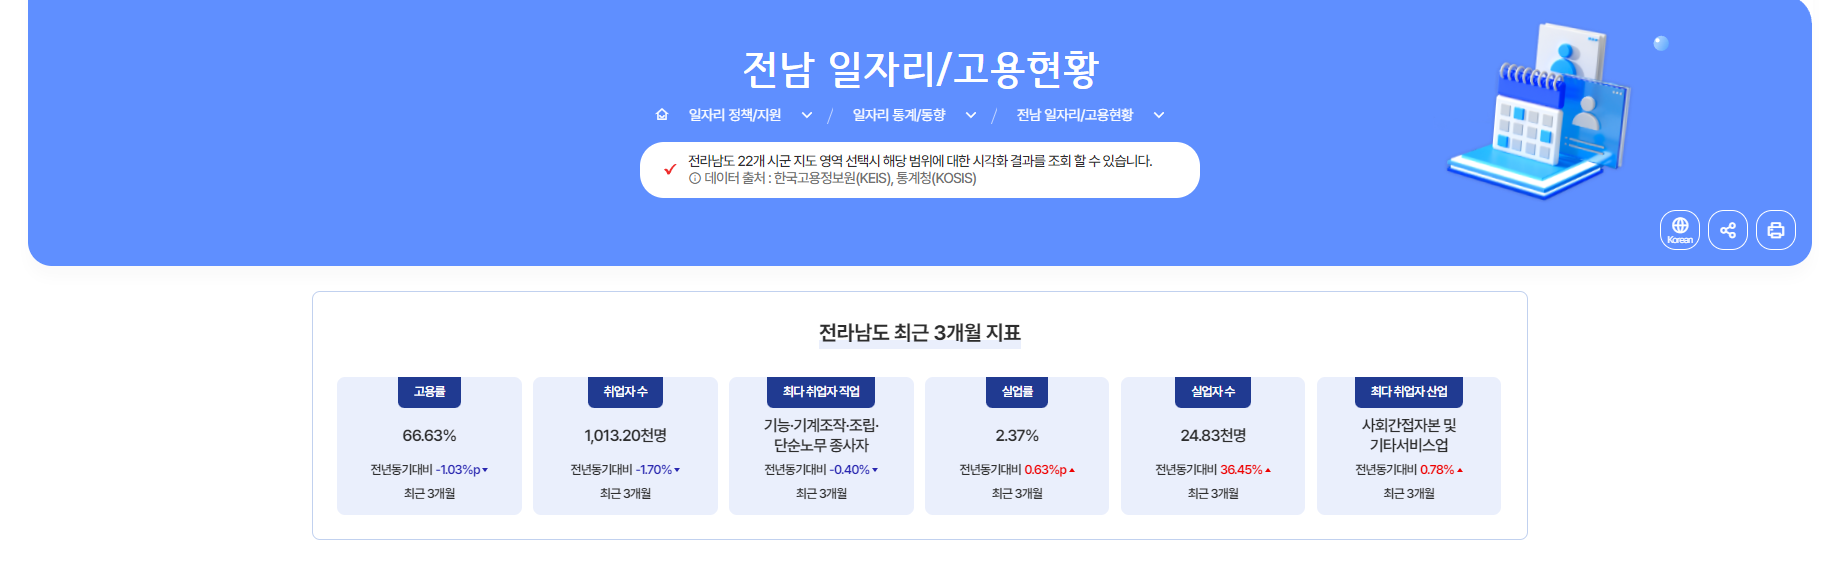Select 일자리 정책/지원 breadcrumb item
The height and width of the screenshot is (573, 1843).
click(735, 115)
